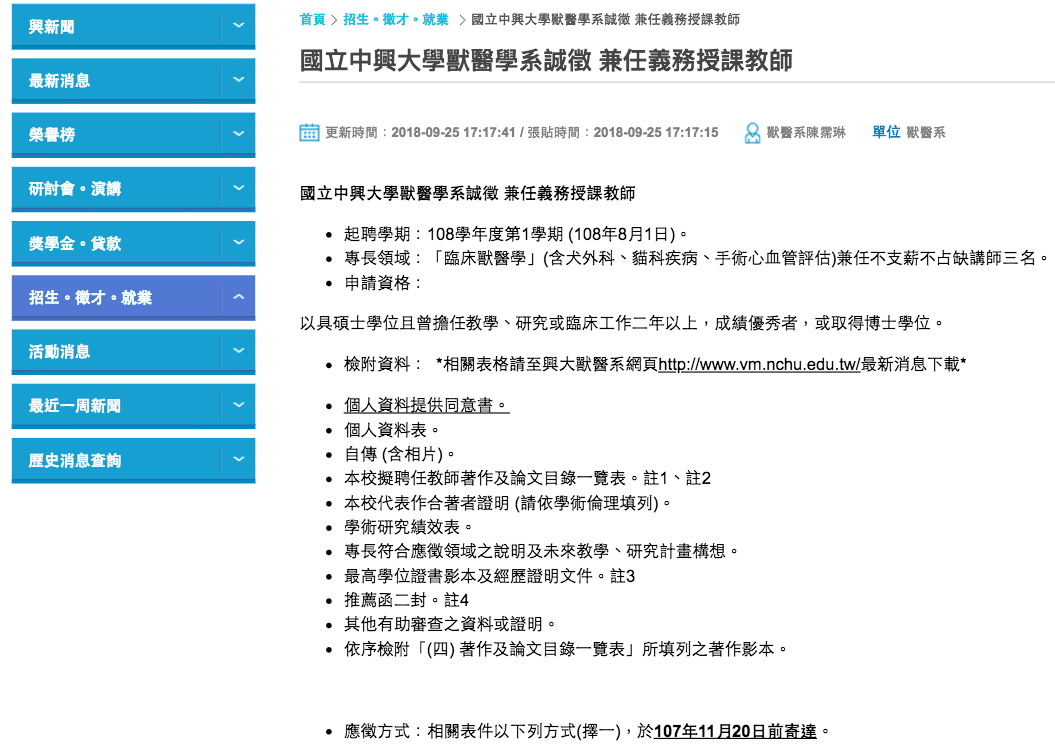Open the 最近一周新聞 sidebar menu item
Viewport: 1055px width, 751px height.
click(x=133, y=406)
